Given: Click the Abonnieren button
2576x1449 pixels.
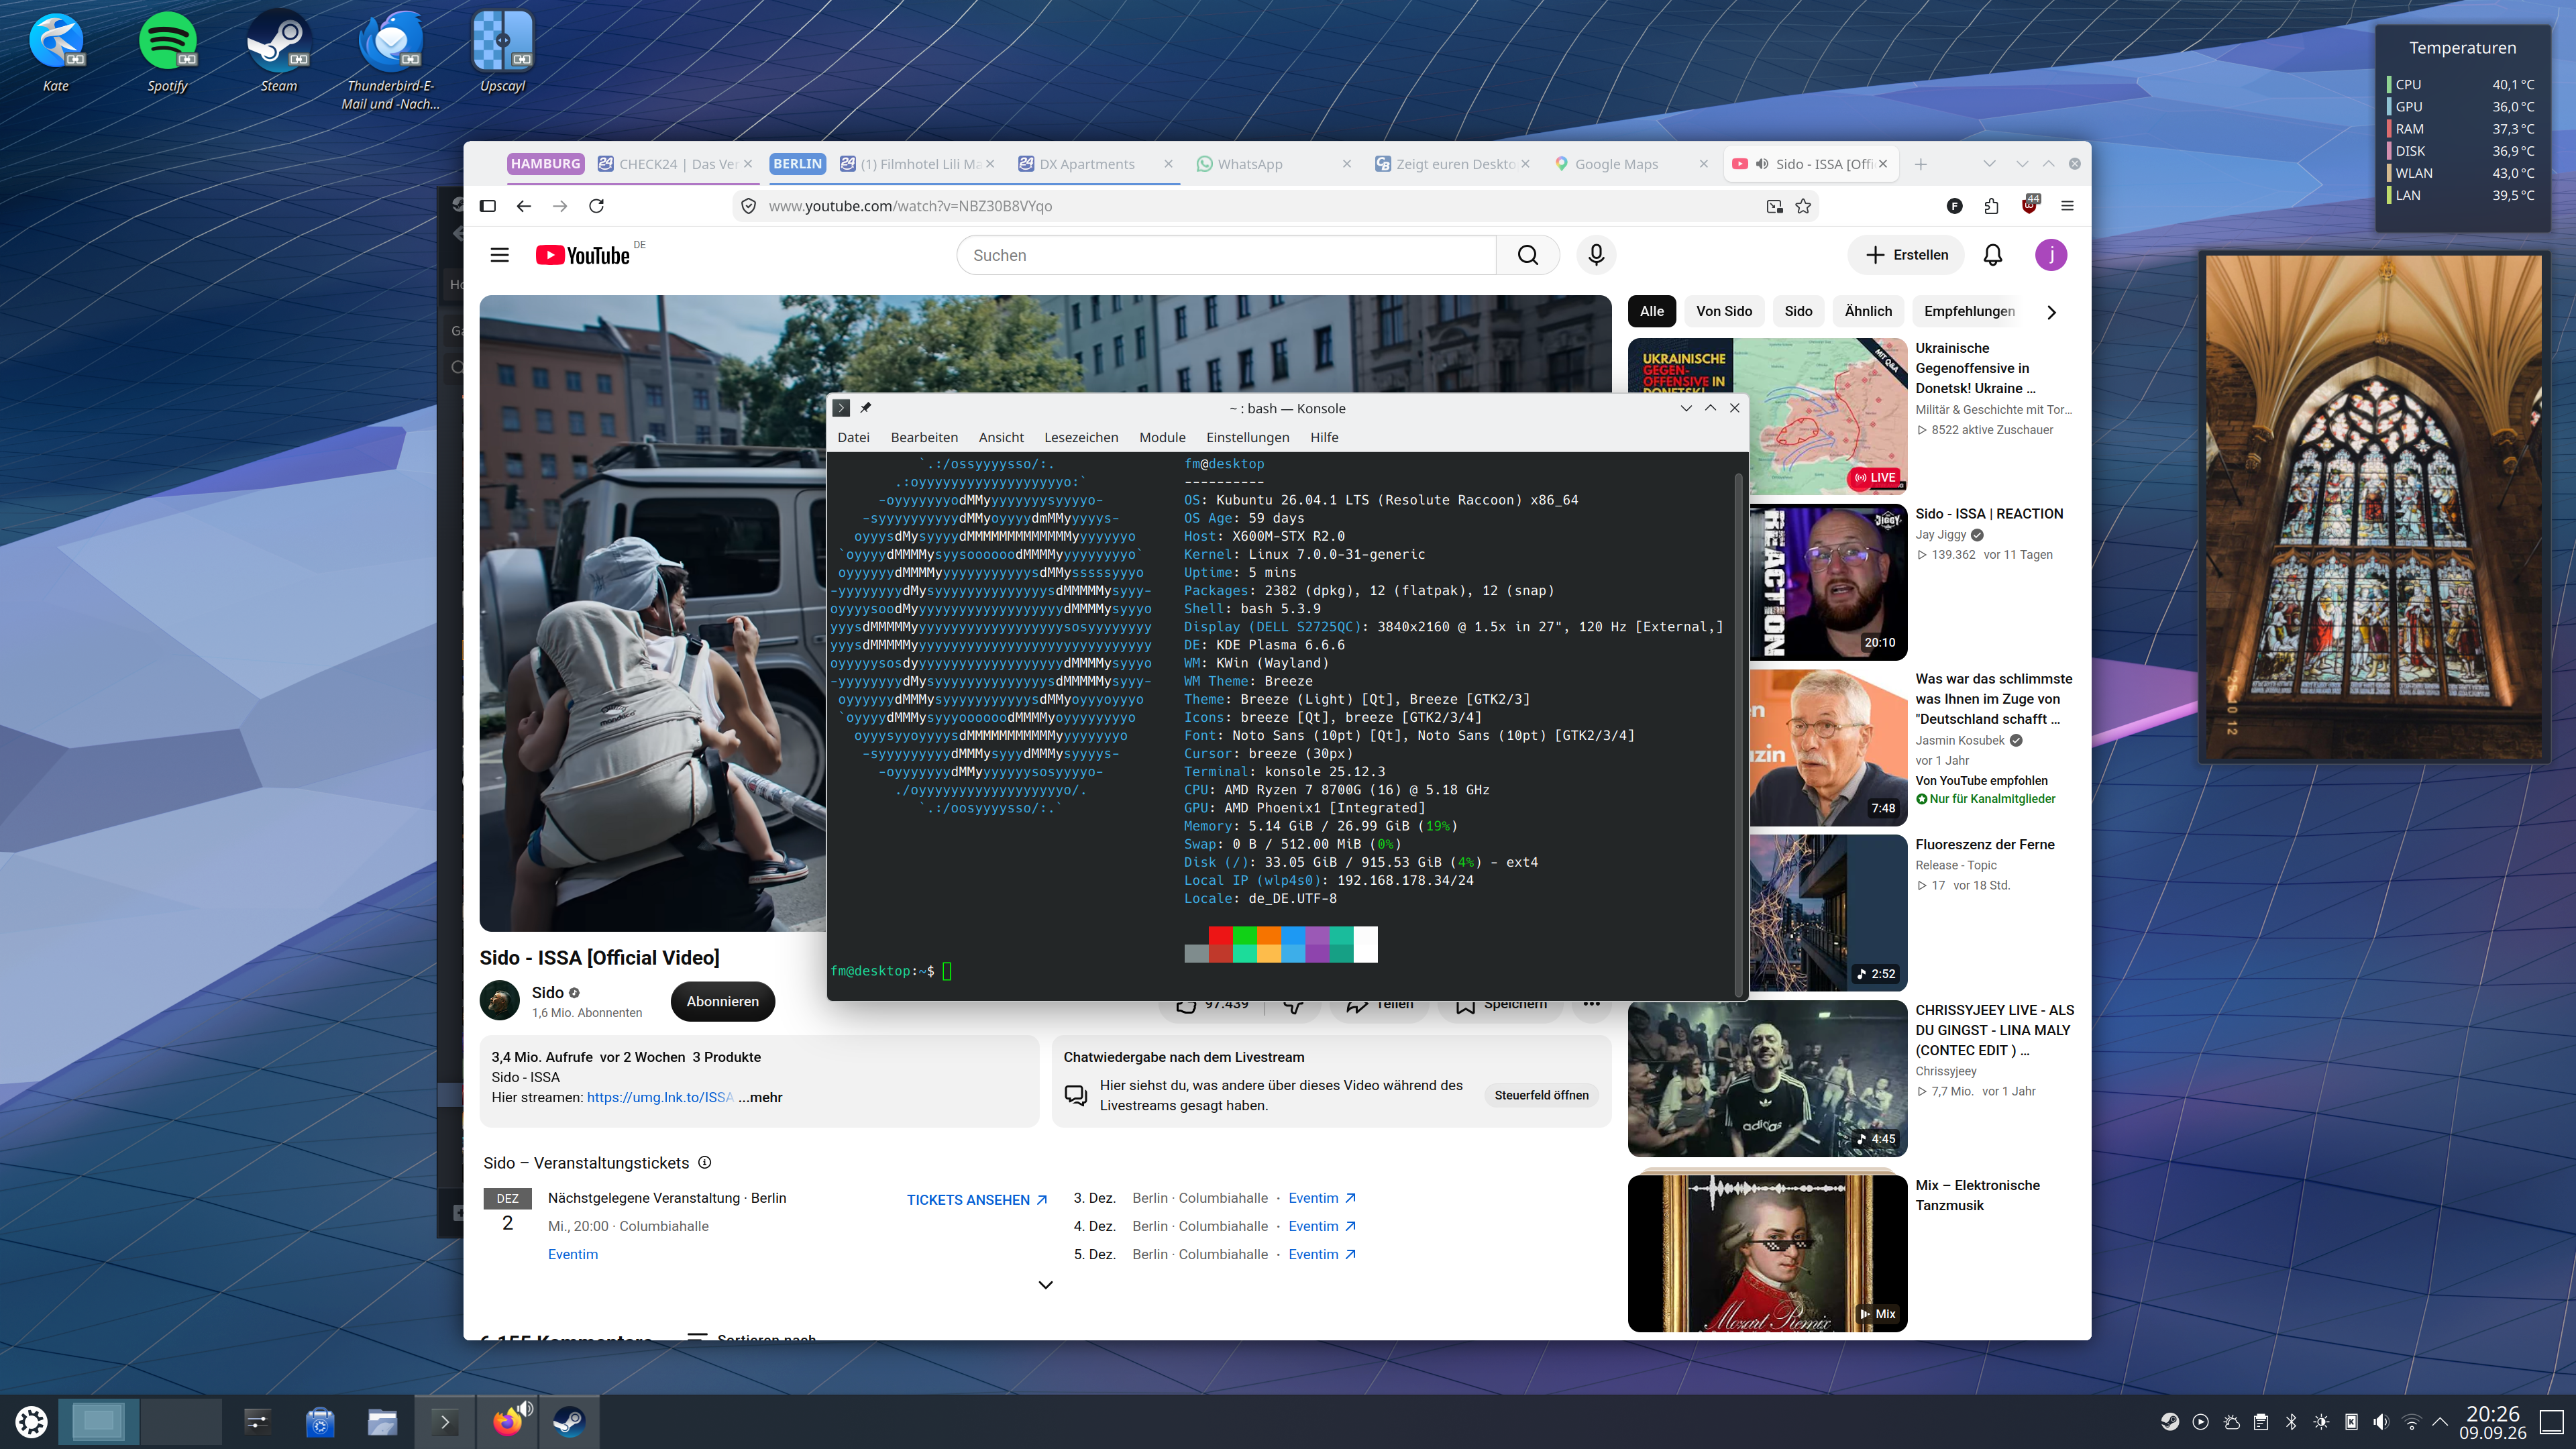Looking at the screenshot, I should click(722, 1001).
